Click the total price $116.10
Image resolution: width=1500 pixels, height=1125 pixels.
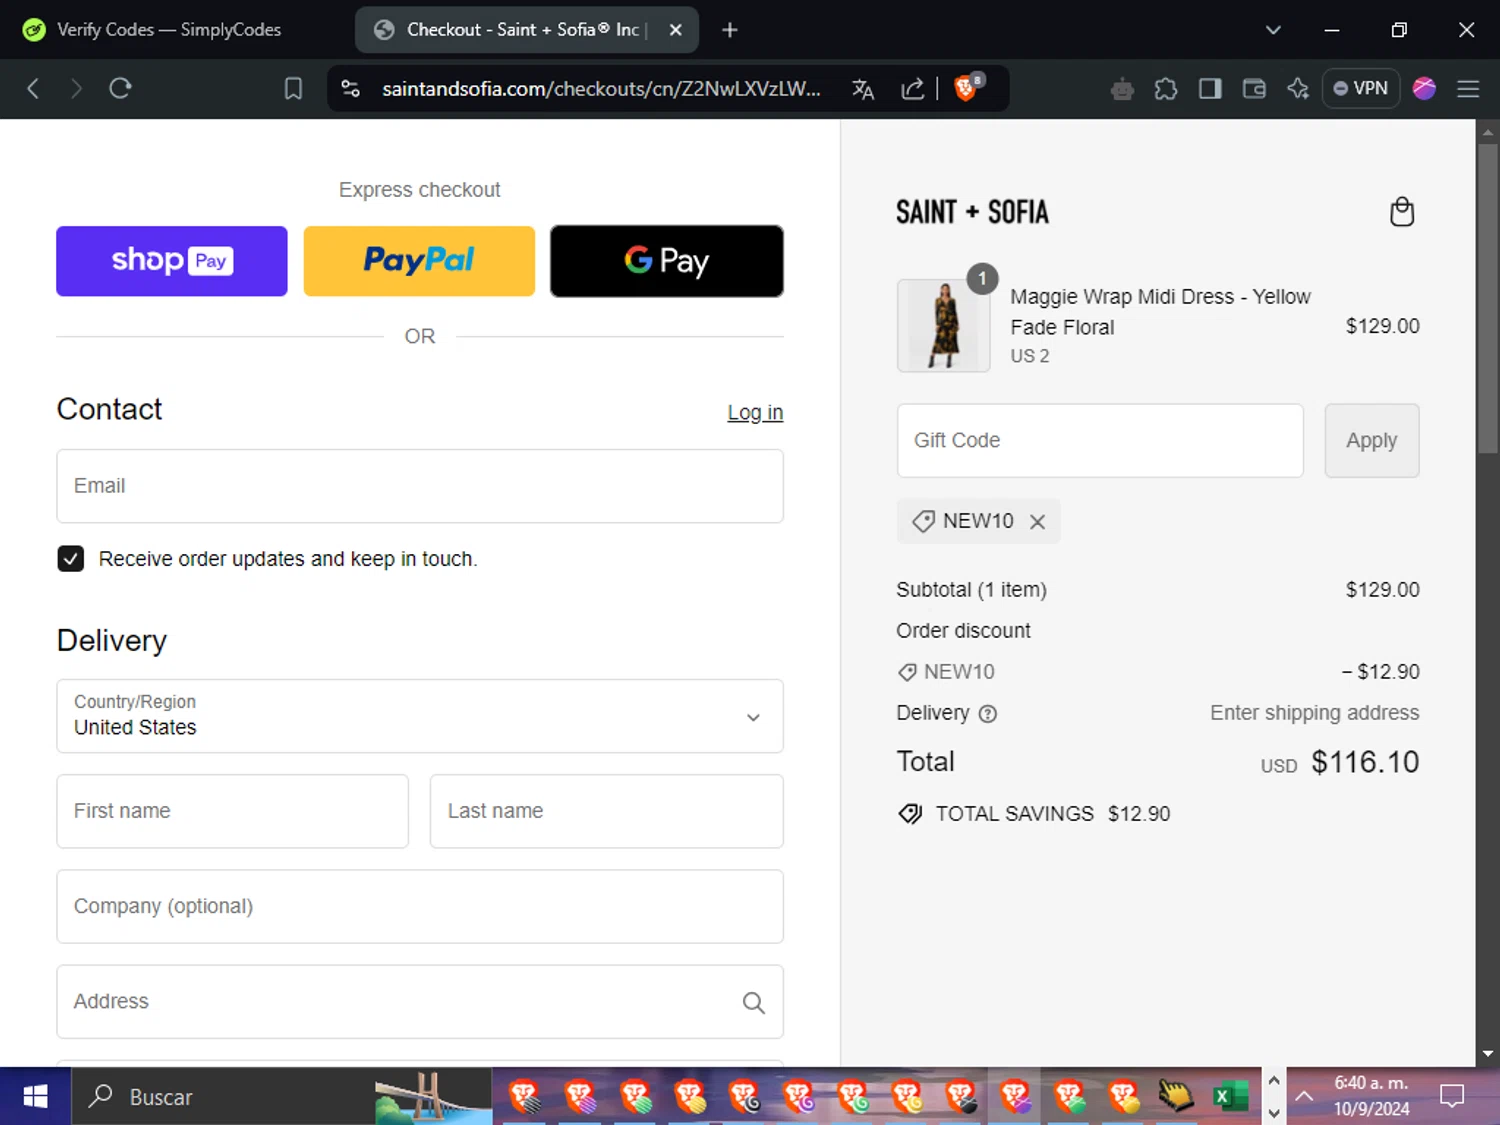(1365, 763)
